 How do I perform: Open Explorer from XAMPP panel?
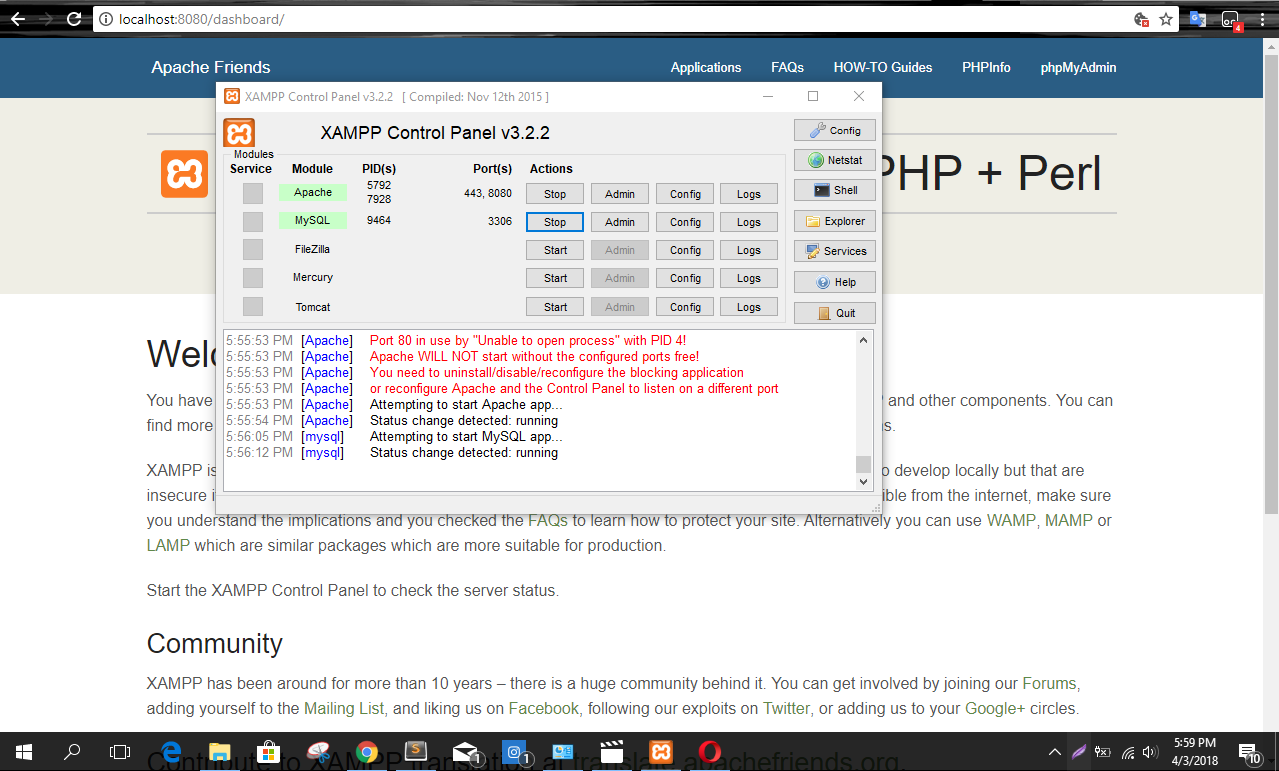coord(835,221)
